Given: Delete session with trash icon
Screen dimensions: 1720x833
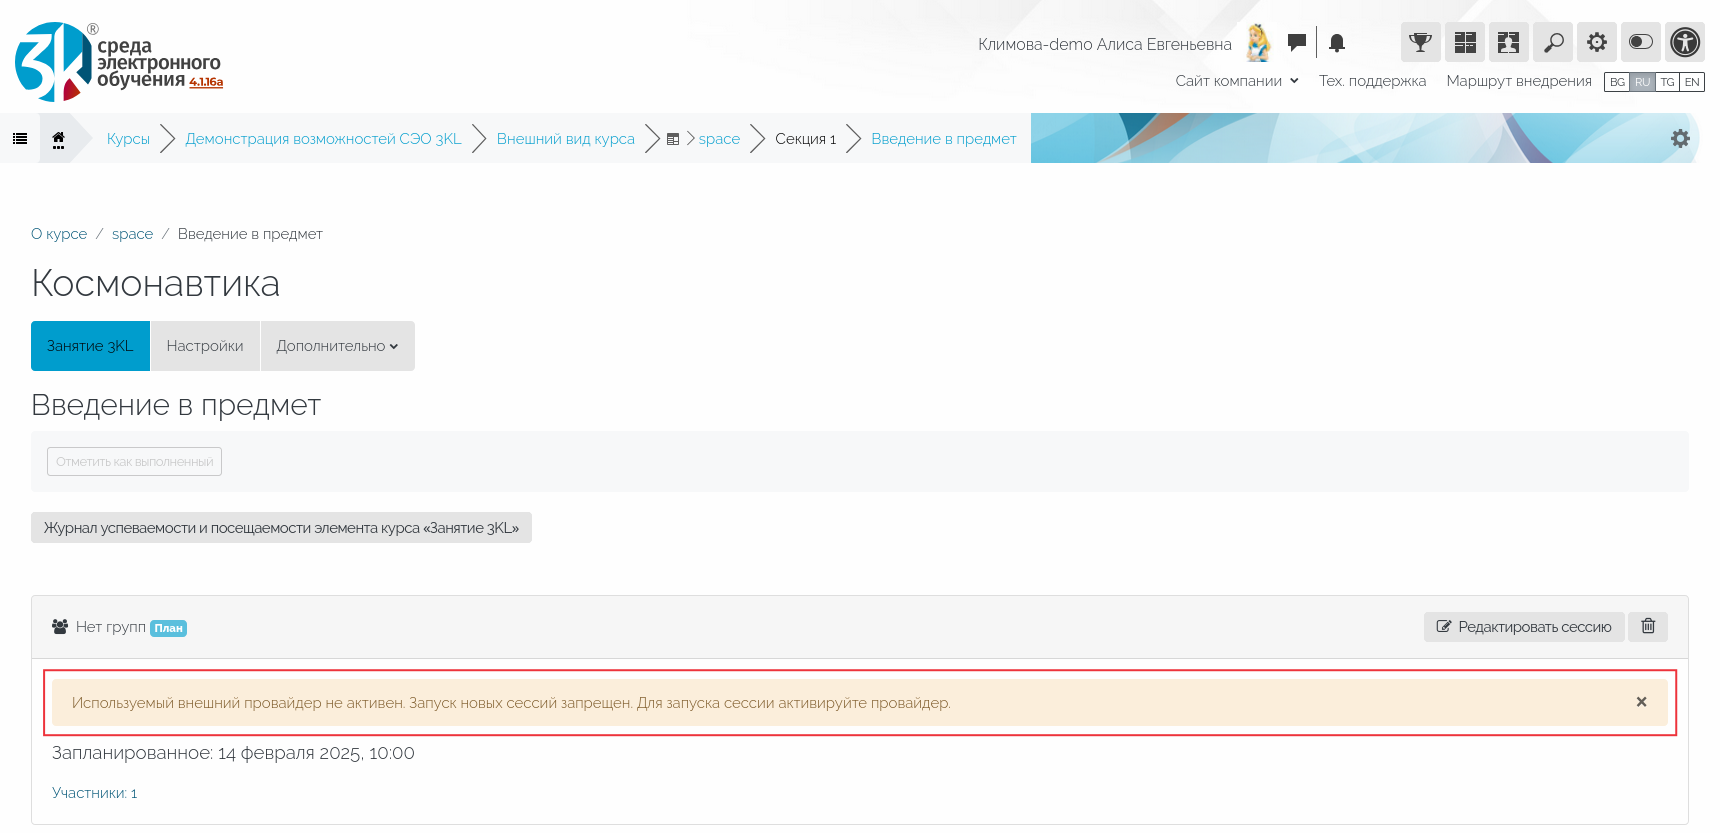Looking at the screenshot, I should tap(1648, 627).
